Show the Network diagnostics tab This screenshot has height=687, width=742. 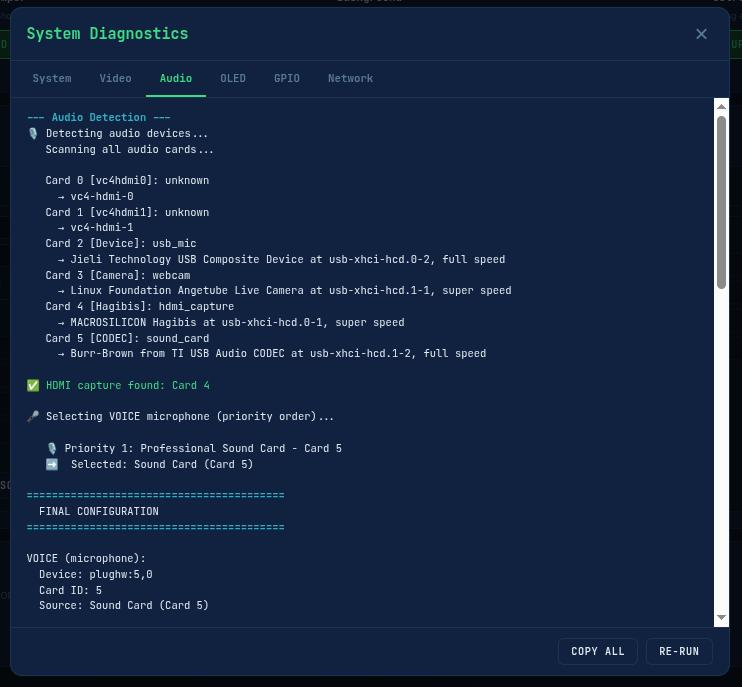350,78
